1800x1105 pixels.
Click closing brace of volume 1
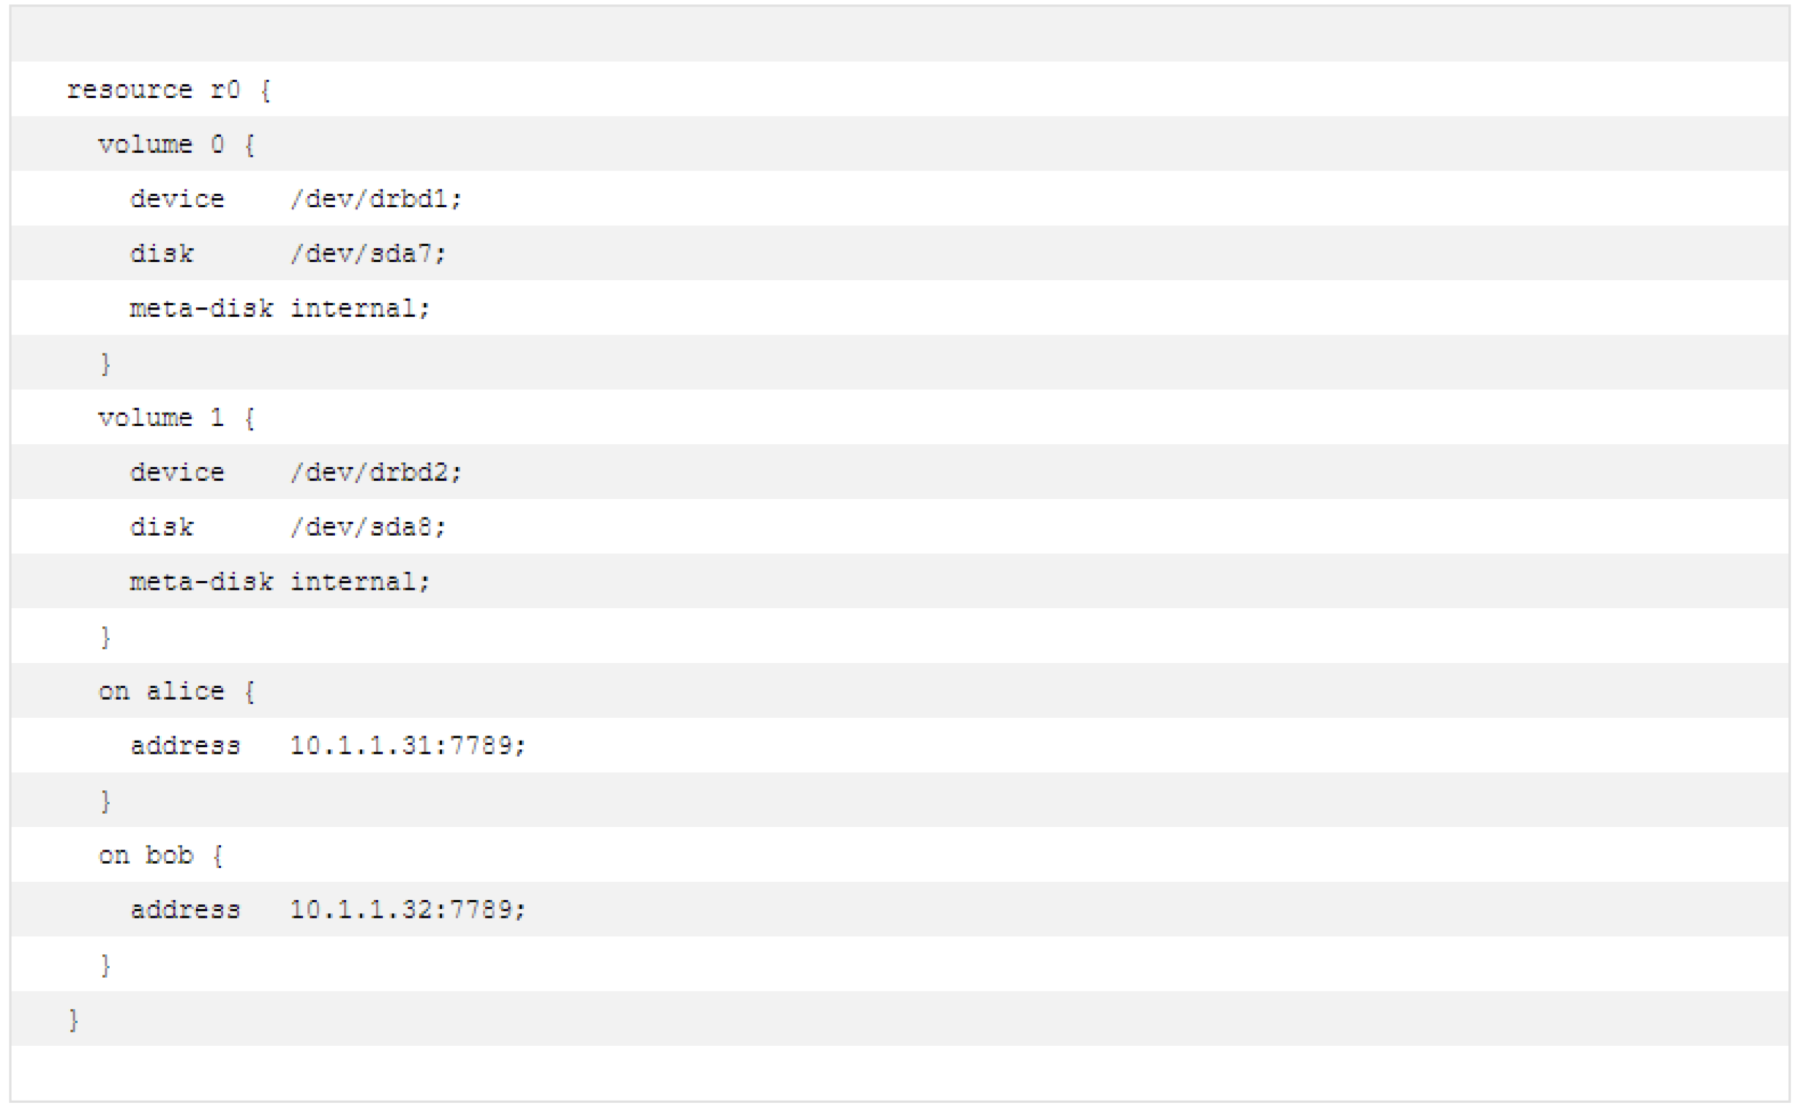point(105,637)
